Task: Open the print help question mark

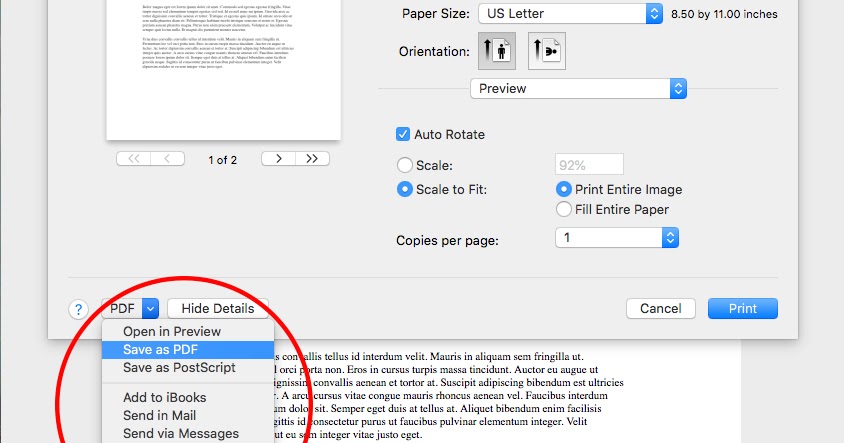Action: click(x=79, y=309)
